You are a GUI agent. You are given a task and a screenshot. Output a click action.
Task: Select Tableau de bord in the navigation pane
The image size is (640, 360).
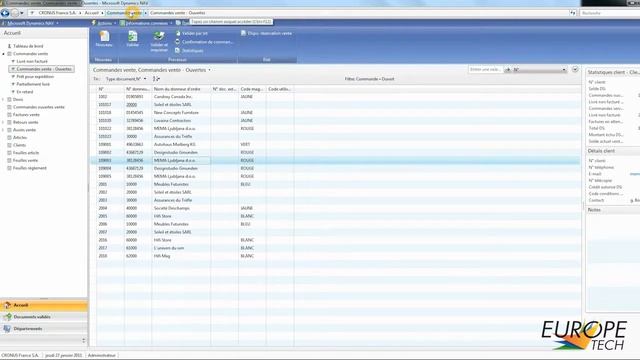tap(28, 46)
